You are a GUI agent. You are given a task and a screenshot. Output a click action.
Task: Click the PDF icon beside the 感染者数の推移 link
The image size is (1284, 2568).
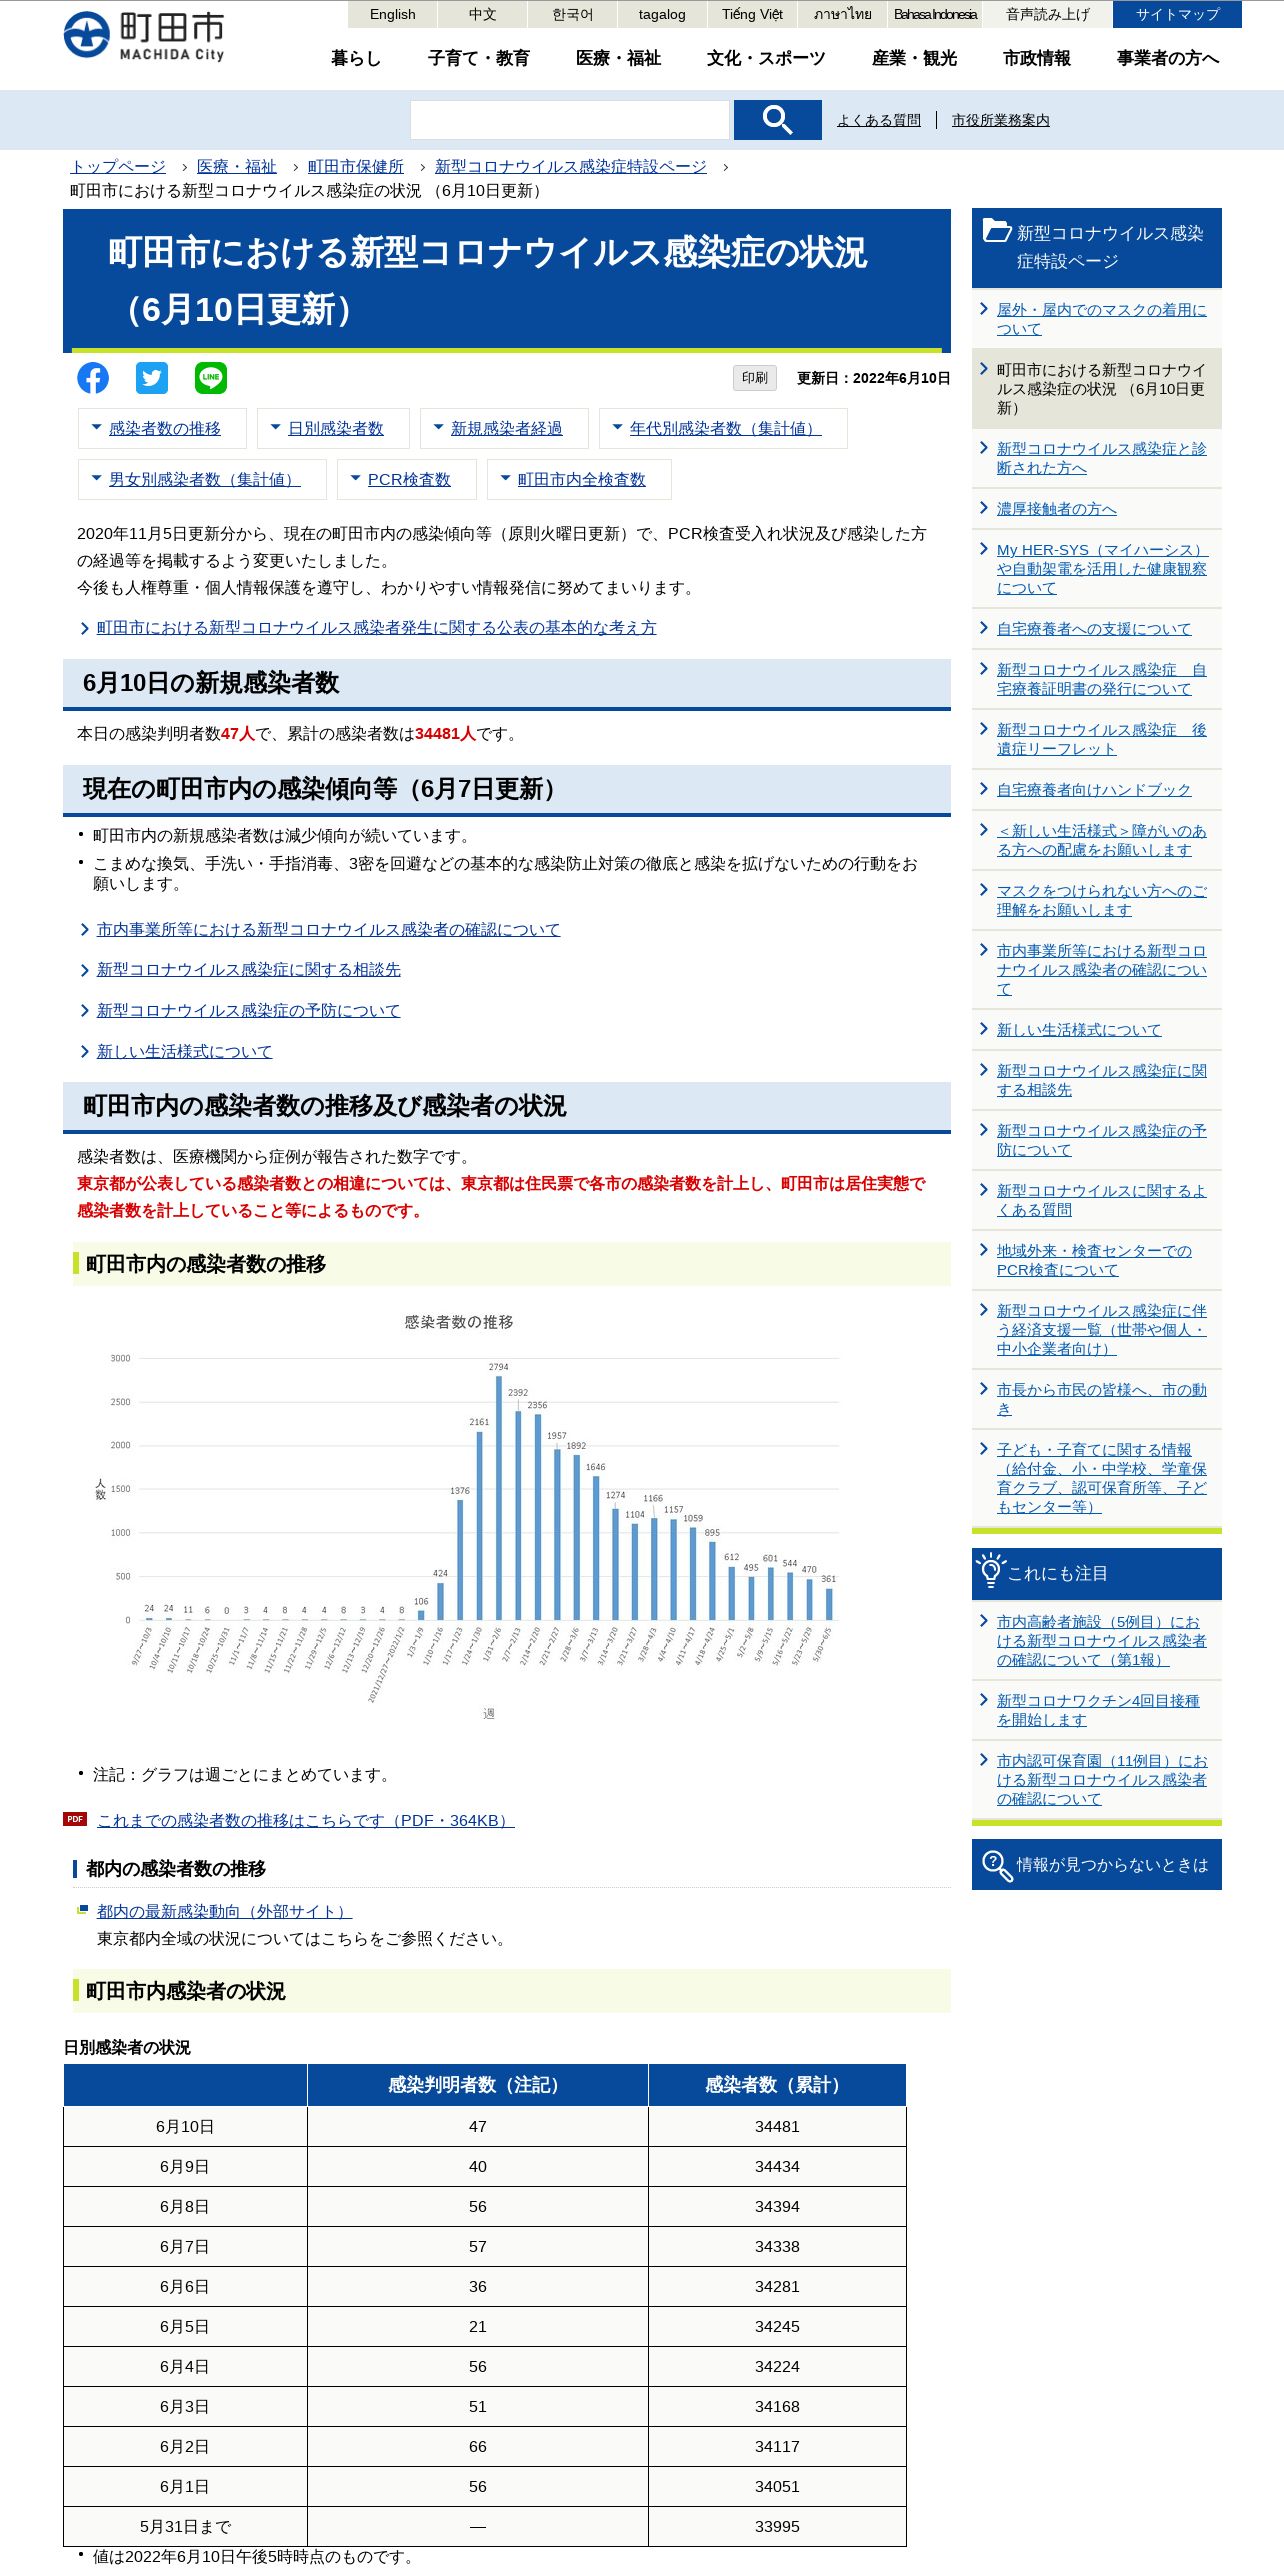(75, 1819)
